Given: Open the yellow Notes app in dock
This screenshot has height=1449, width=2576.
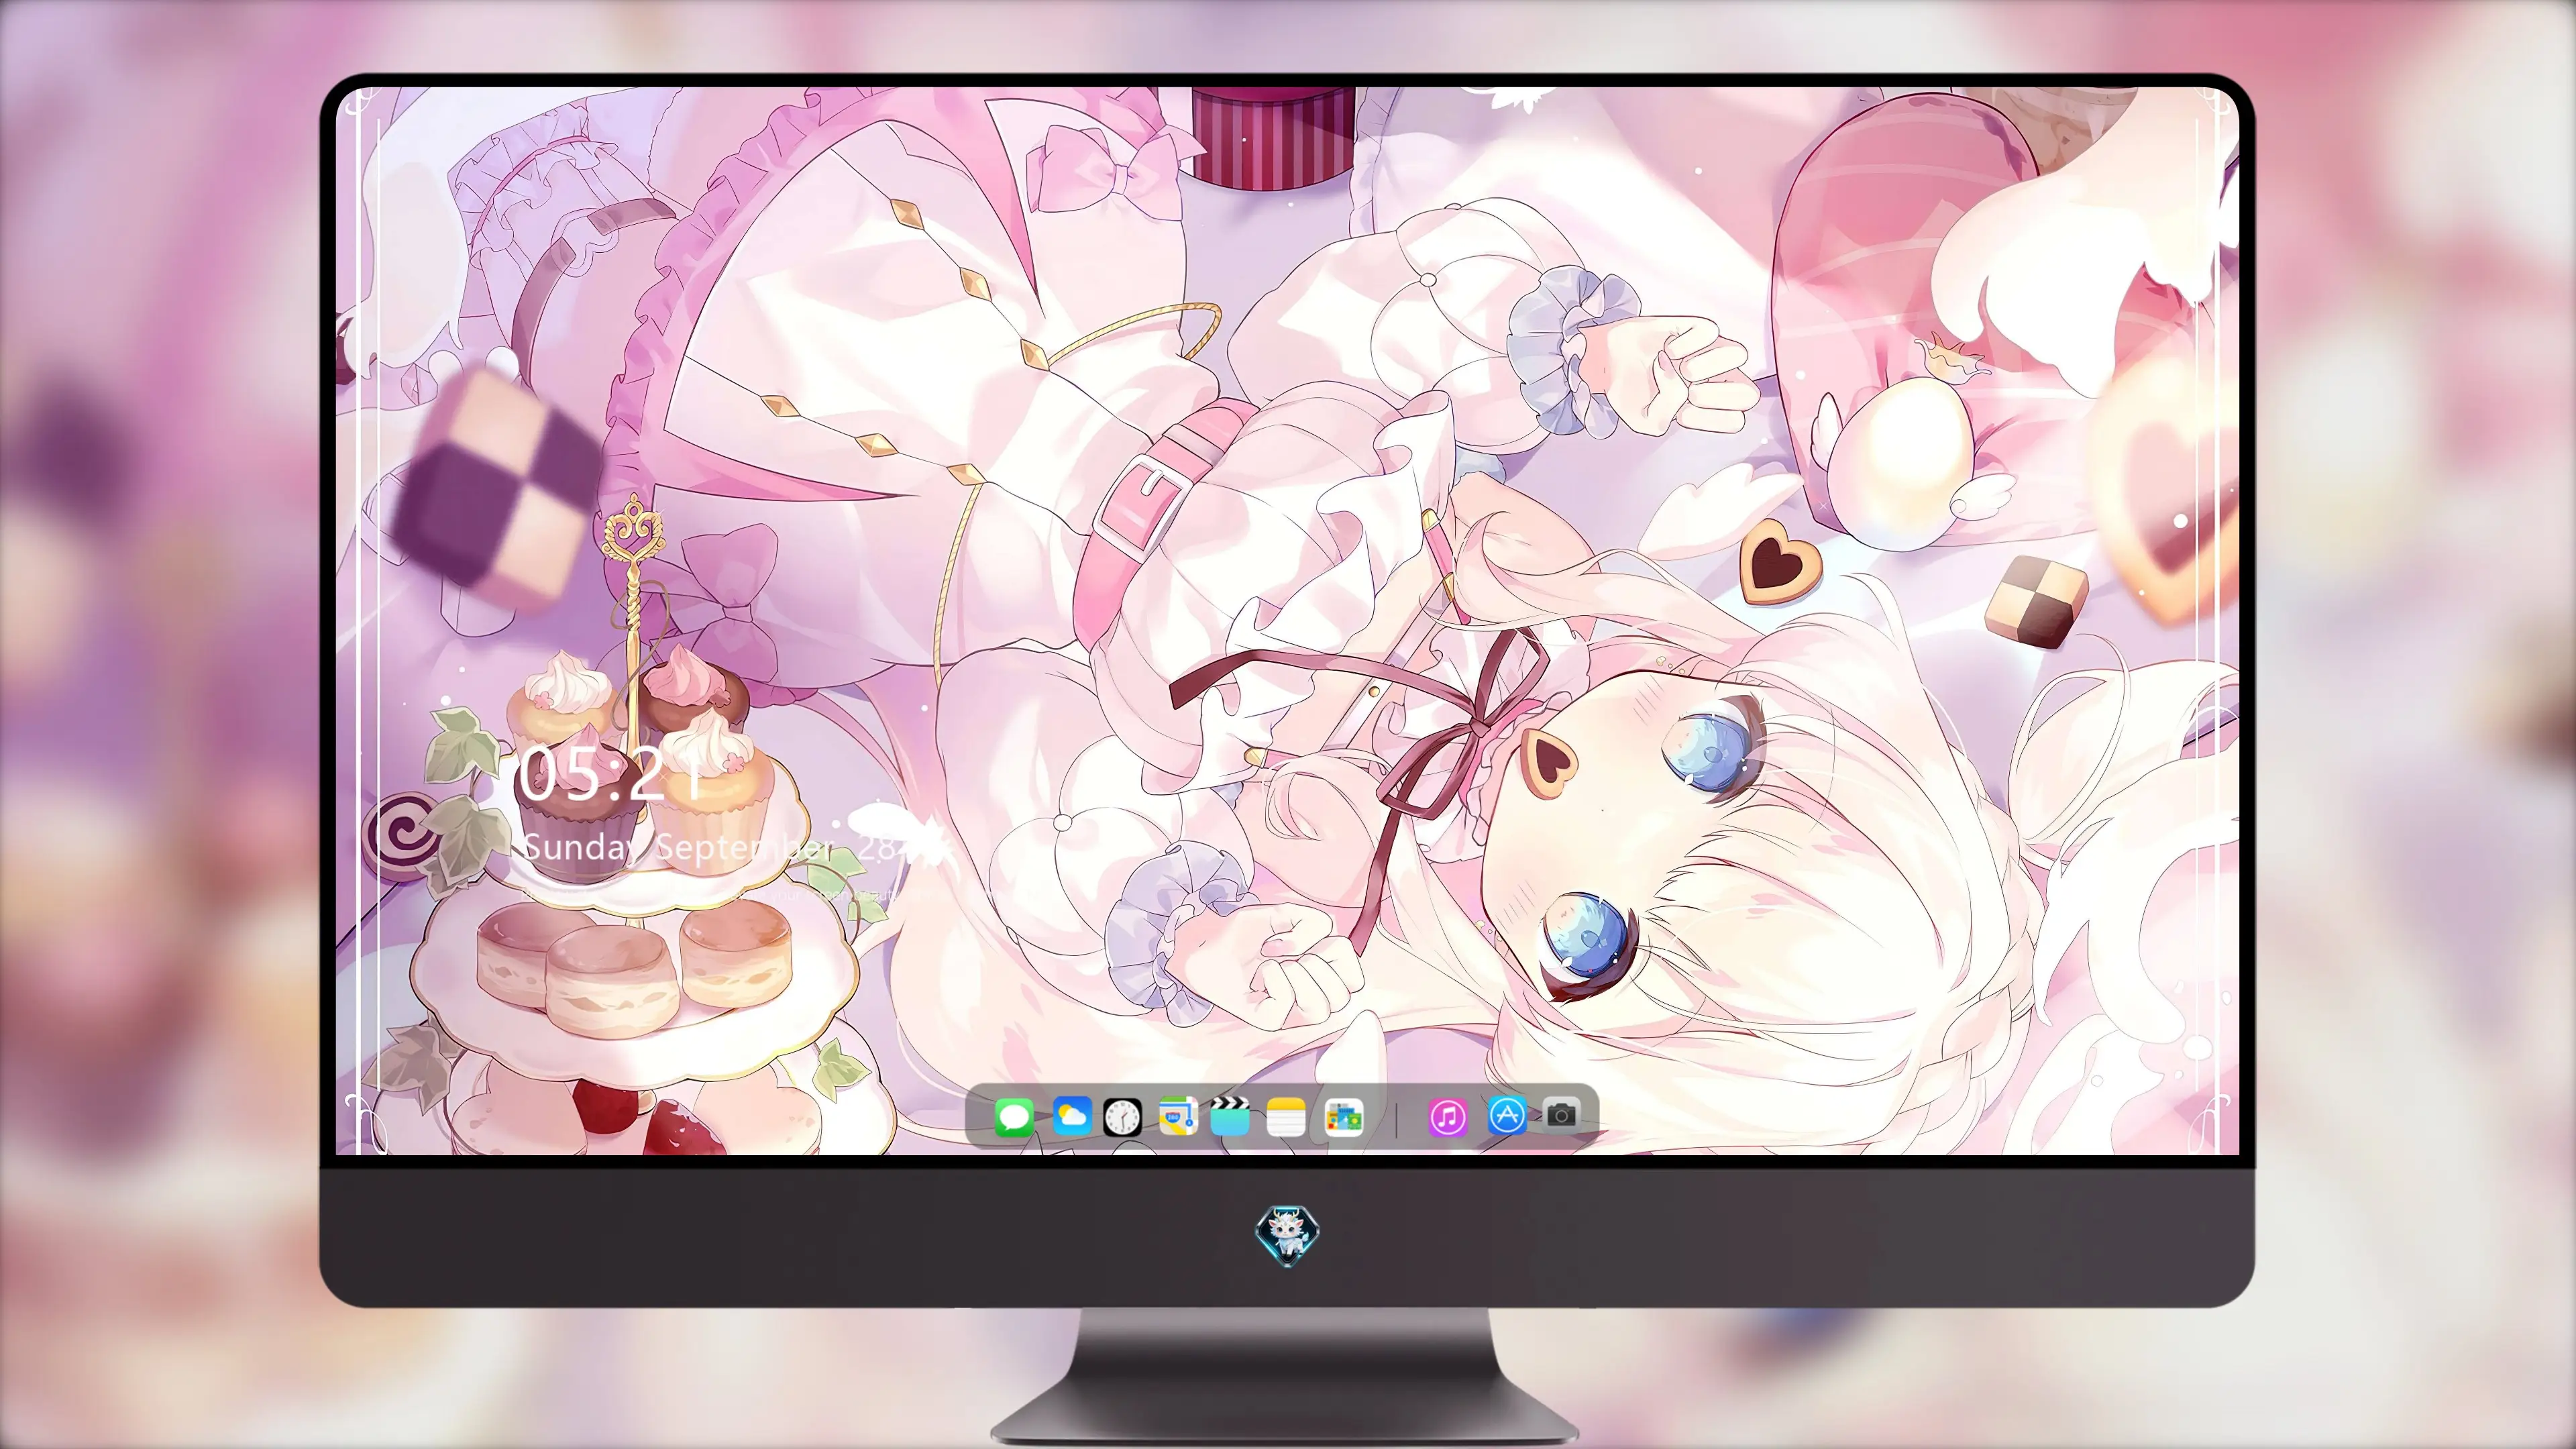Looking at the screenshot, I should coord(1286,1116).
